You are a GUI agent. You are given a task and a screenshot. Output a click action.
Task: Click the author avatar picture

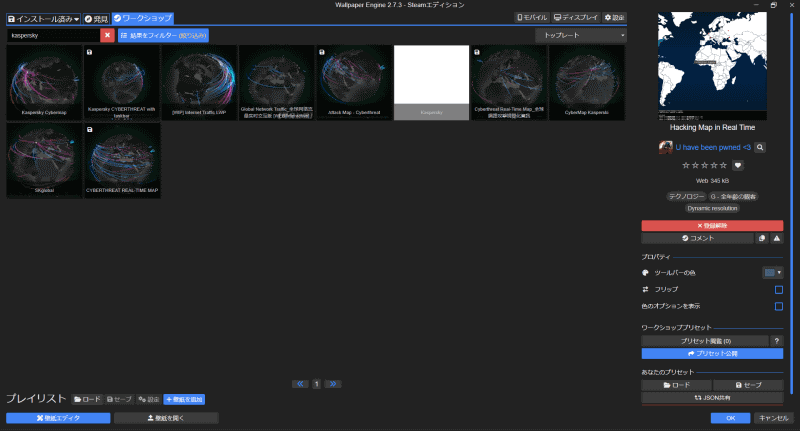click(665, 147)
